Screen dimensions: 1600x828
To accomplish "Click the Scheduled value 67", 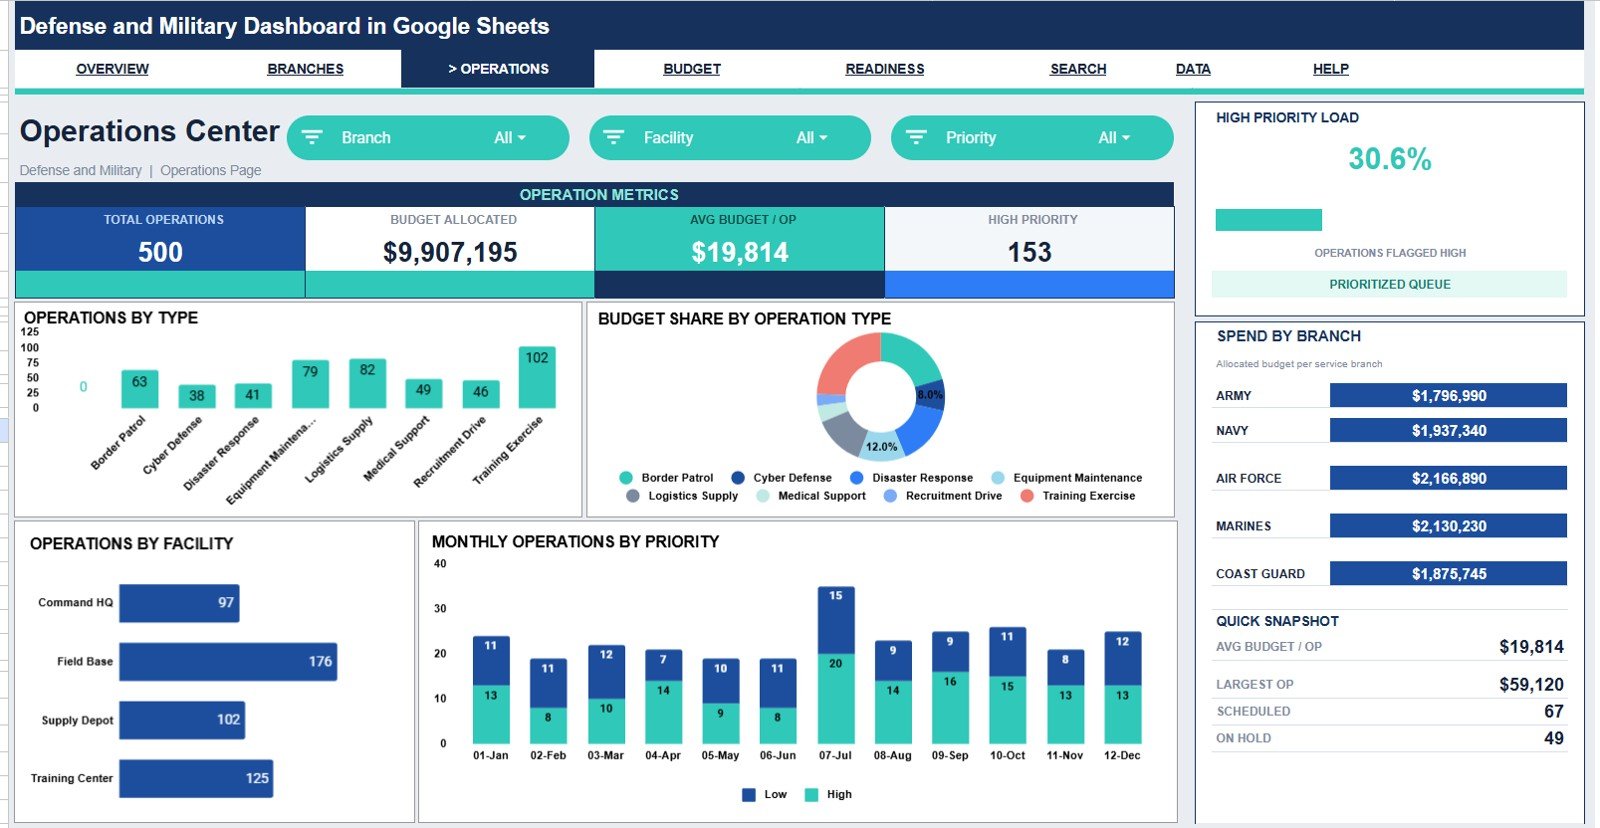I will [1554, 711].
